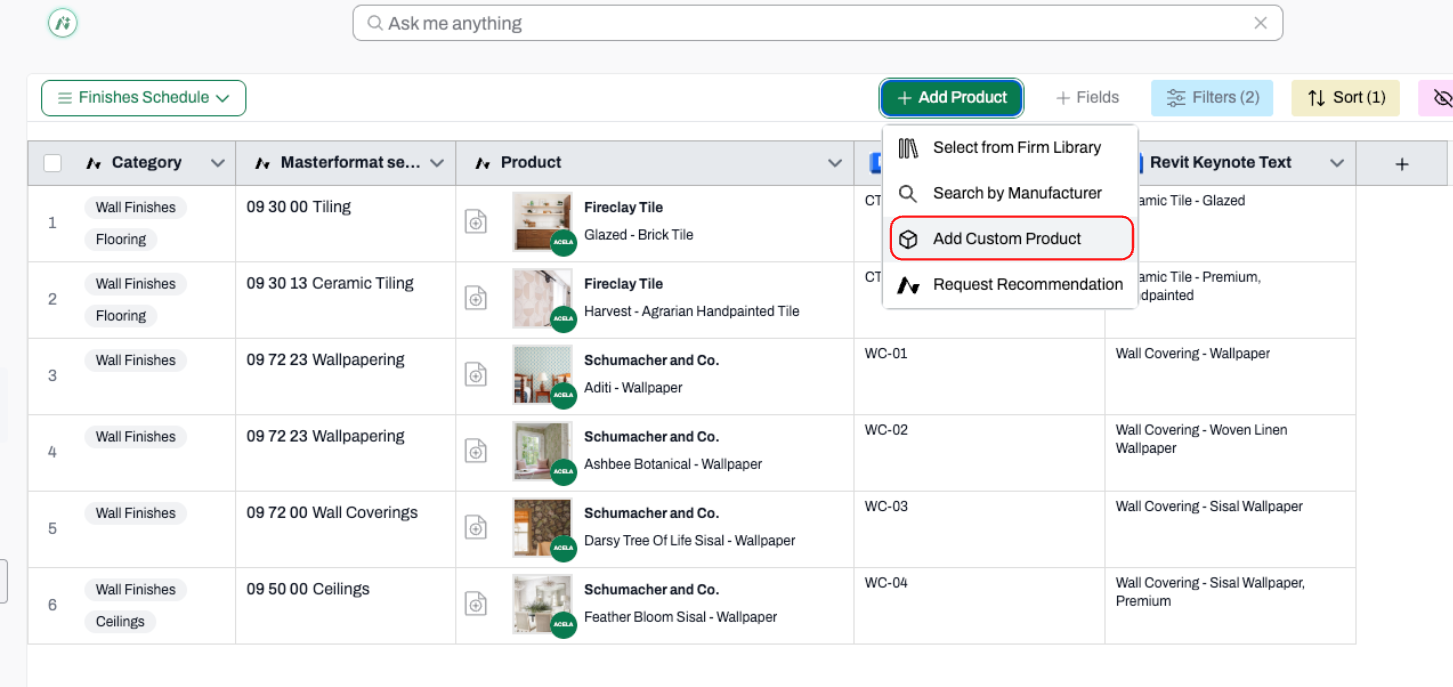1453x687 pixels.
Task: Expand the Product column chevron
Action: point(835,163)
